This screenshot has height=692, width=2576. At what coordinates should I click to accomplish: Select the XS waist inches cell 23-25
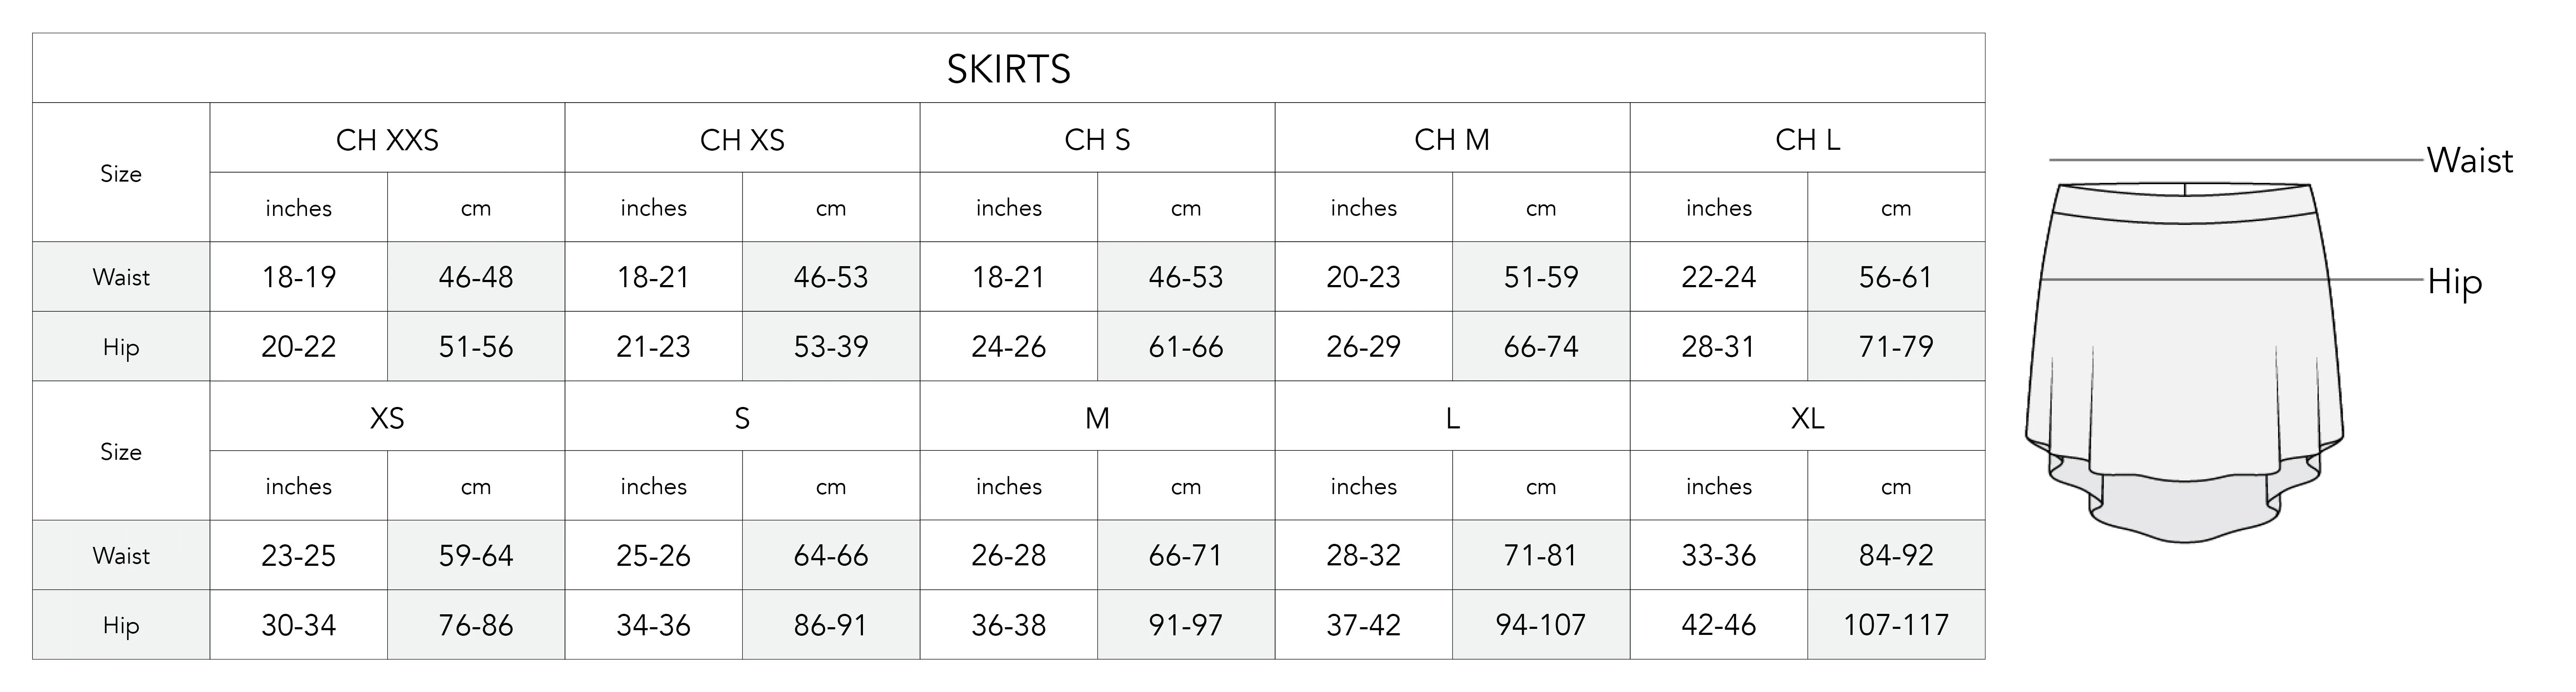(x=298, y=555)
